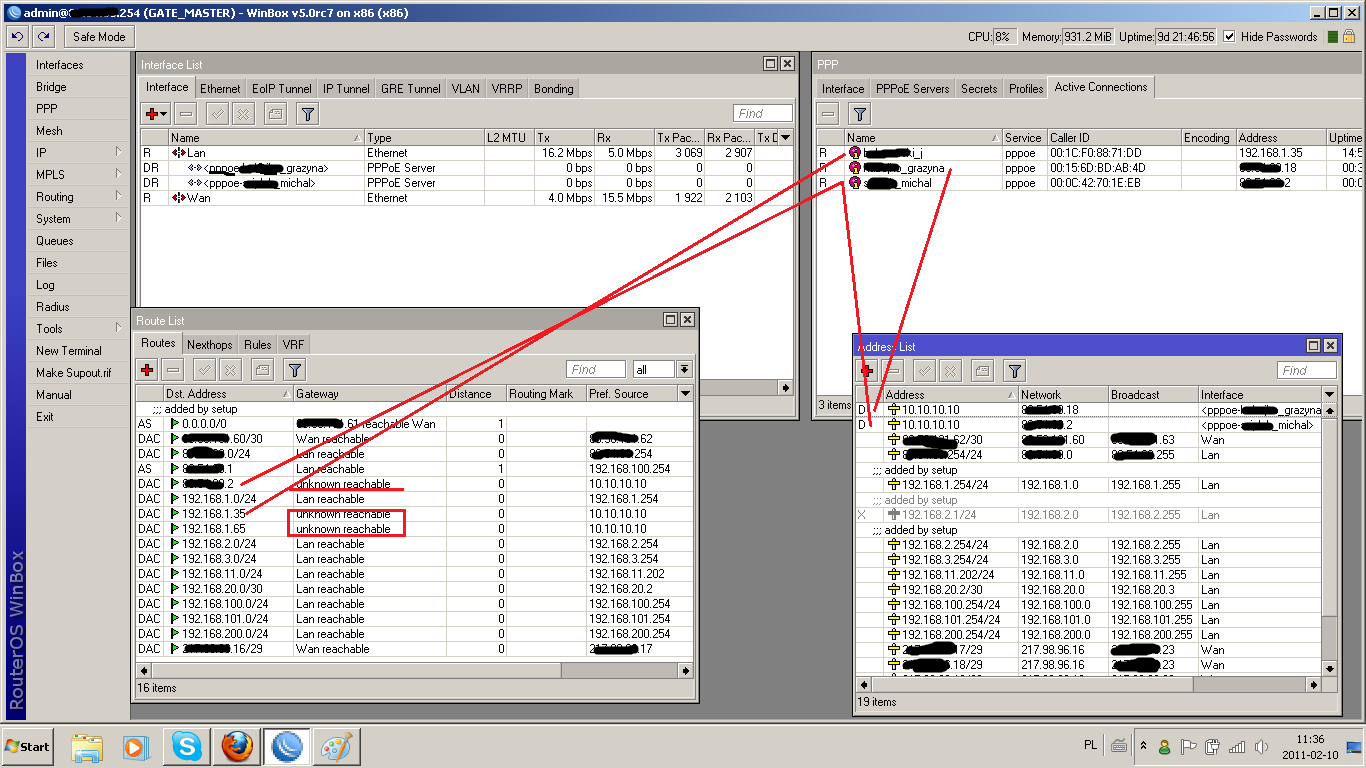
Task: Click the comment button in Route List
Action: (x=261, y=370)
